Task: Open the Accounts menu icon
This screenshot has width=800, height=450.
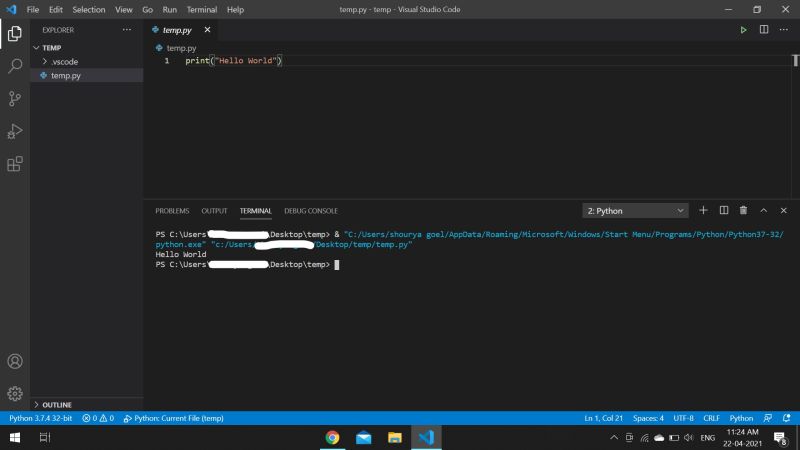Action: 15,361
